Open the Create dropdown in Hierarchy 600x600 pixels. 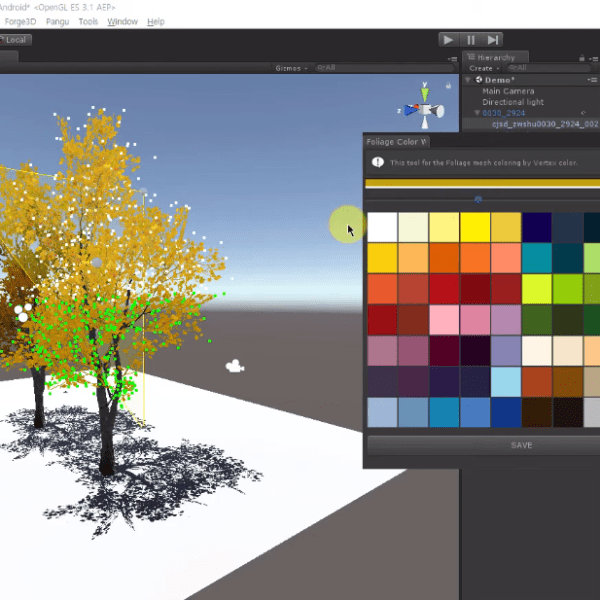[x=483, y=68]
